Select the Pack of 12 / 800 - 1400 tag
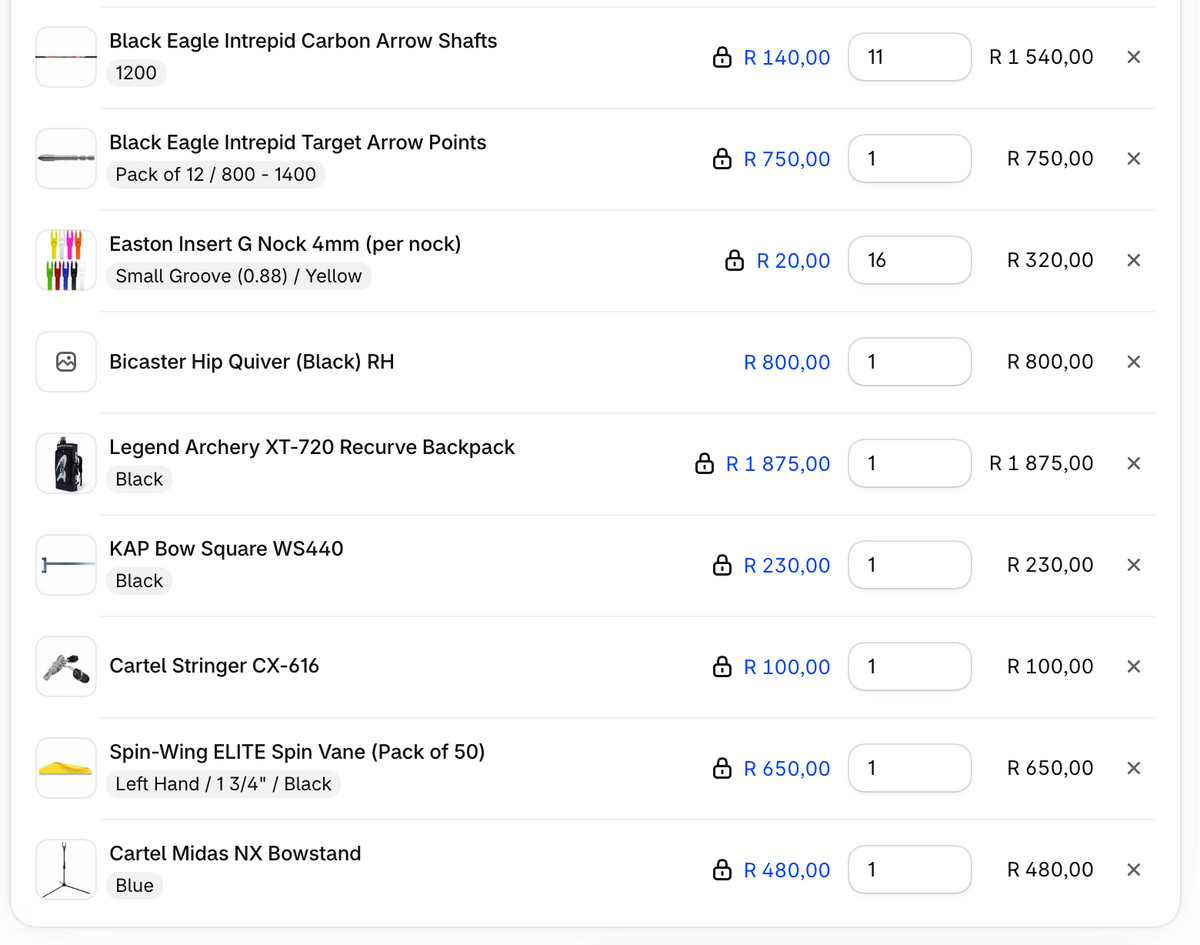This screenshot has width=1200, height=945. point(216,175)
